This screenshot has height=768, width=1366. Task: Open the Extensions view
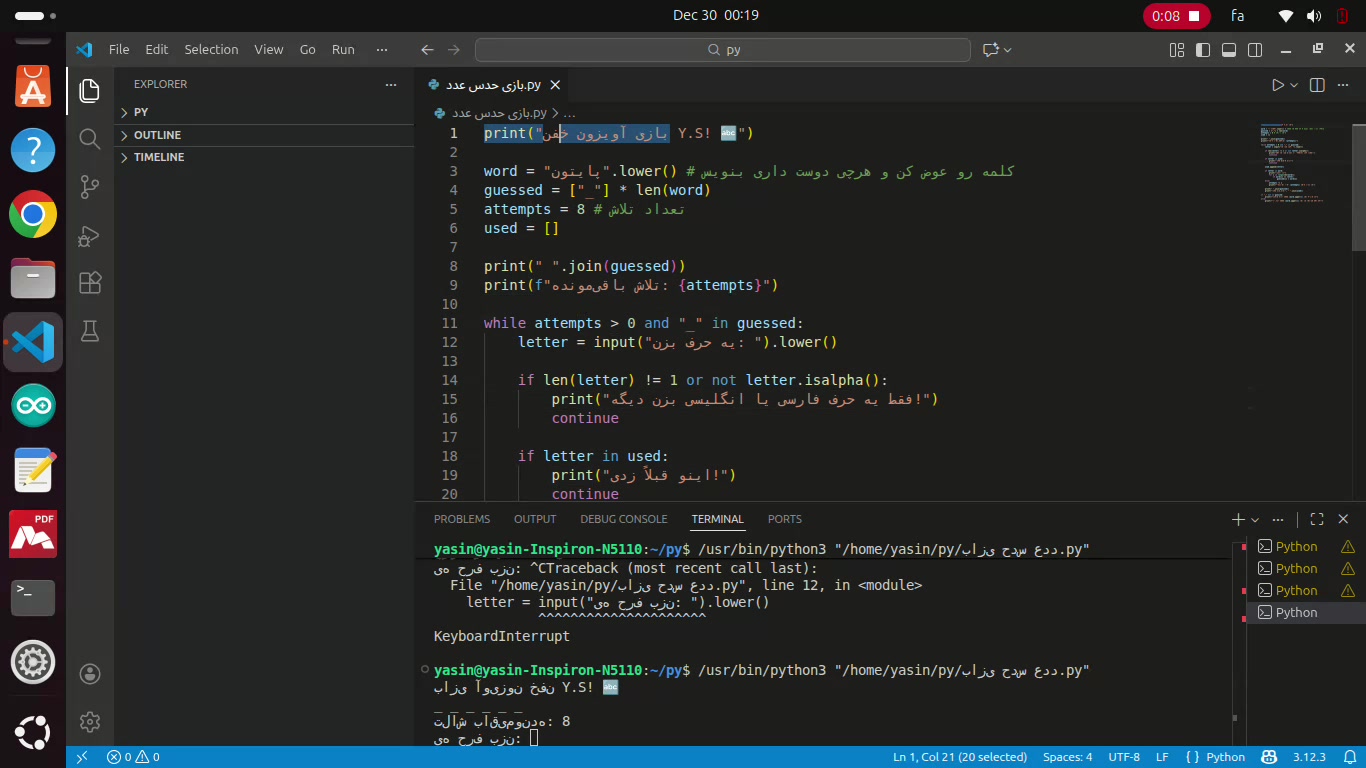point(90,283)
